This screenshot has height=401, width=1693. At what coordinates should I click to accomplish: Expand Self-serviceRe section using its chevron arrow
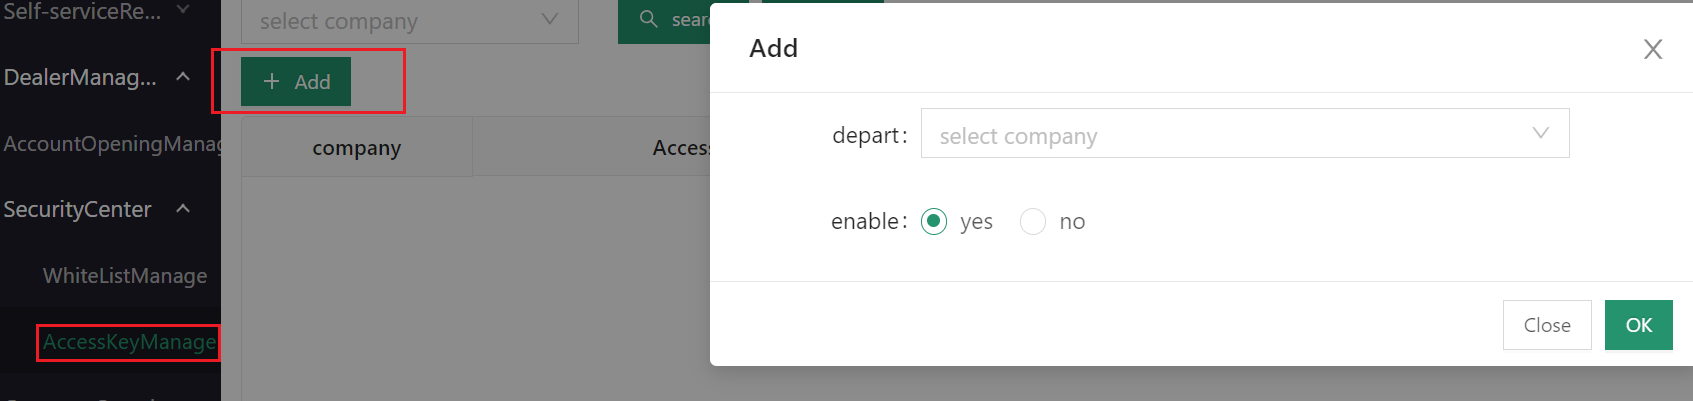[183, 10]
